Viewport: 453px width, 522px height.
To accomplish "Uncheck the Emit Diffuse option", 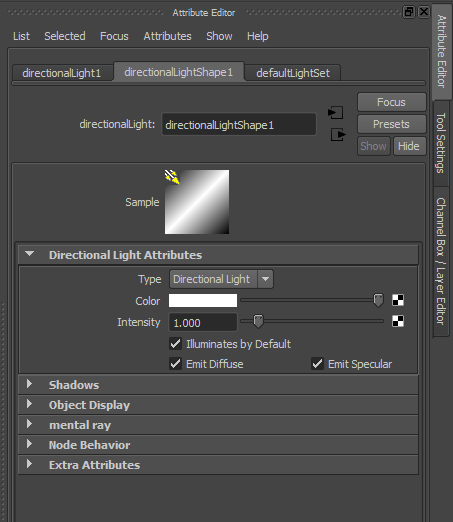I will tap(175, 364).
